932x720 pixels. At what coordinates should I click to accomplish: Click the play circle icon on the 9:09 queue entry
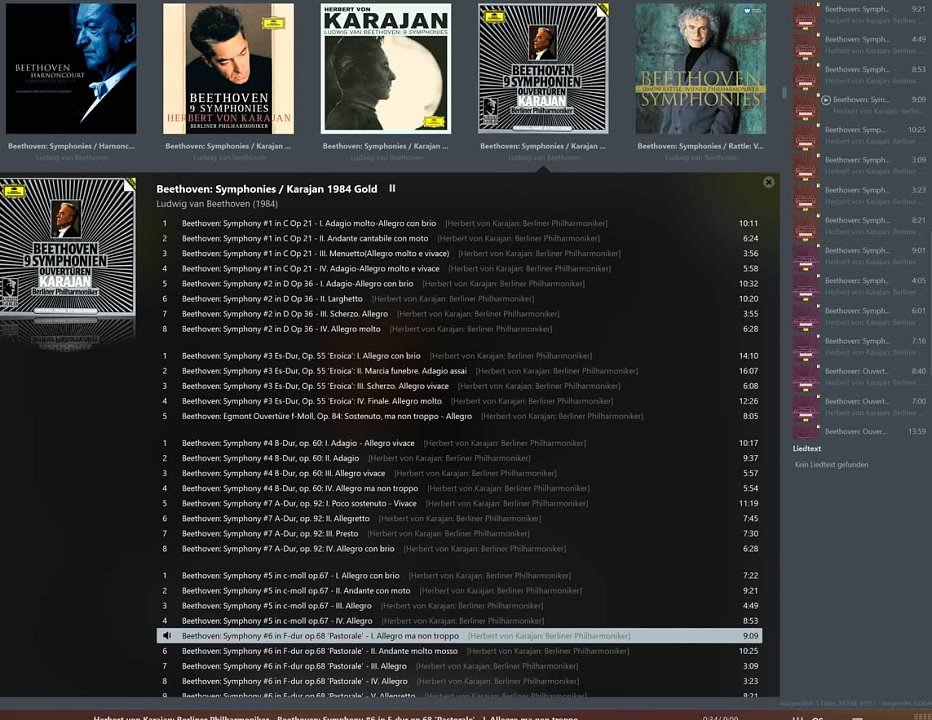click(826, 100)
